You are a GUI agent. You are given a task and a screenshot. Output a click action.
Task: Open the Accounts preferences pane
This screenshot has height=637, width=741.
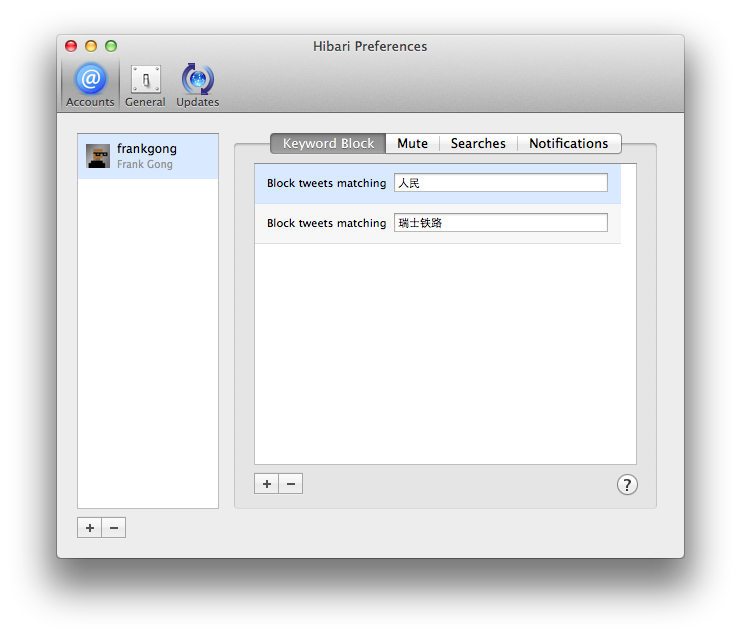(90, 85)
